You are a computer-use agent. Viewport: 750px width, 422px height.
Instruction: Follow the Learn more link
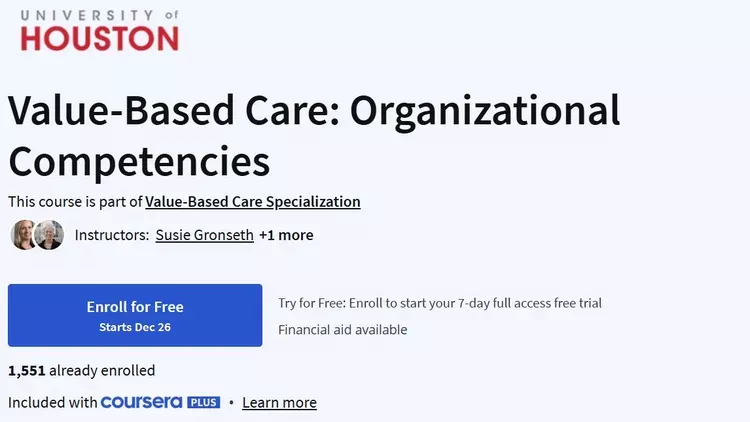279,403
